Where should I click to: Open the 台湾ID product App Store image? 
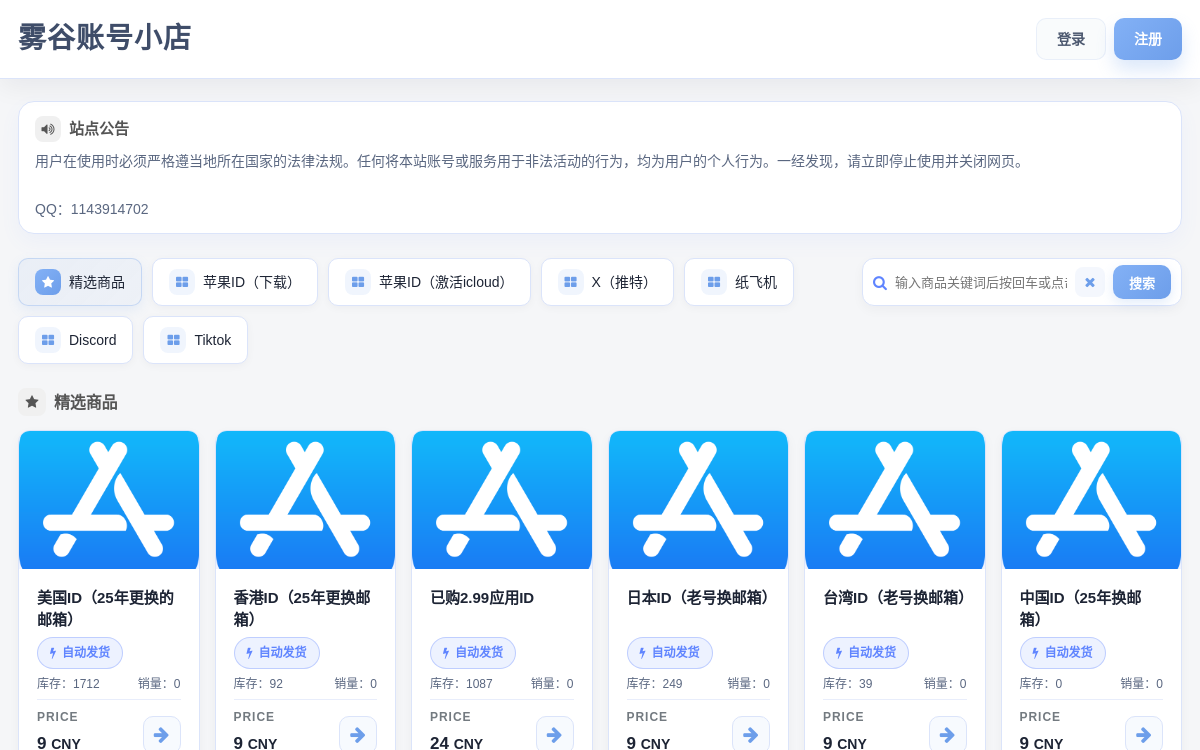point(895,500)
